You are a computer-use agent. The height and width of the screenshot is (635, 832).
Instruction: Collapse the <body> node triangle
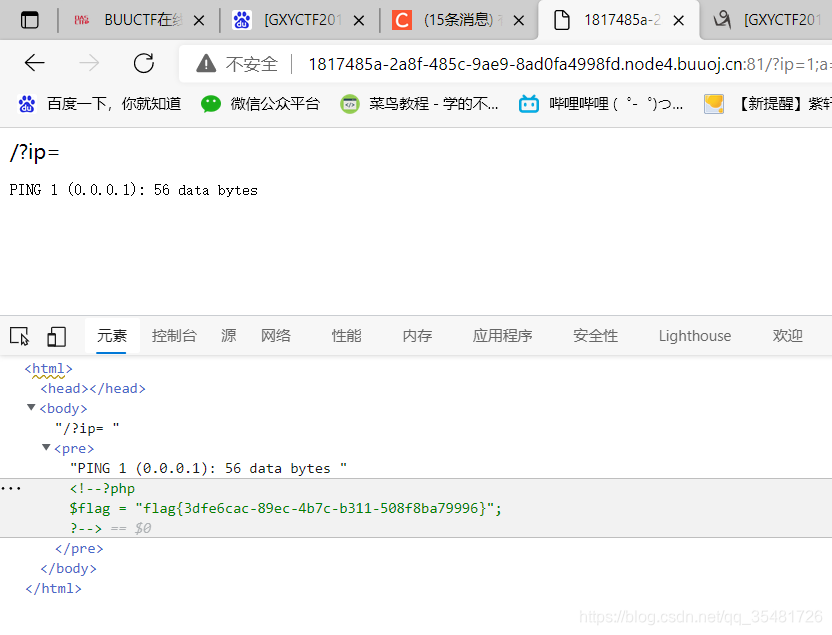(x=31, y=408)
